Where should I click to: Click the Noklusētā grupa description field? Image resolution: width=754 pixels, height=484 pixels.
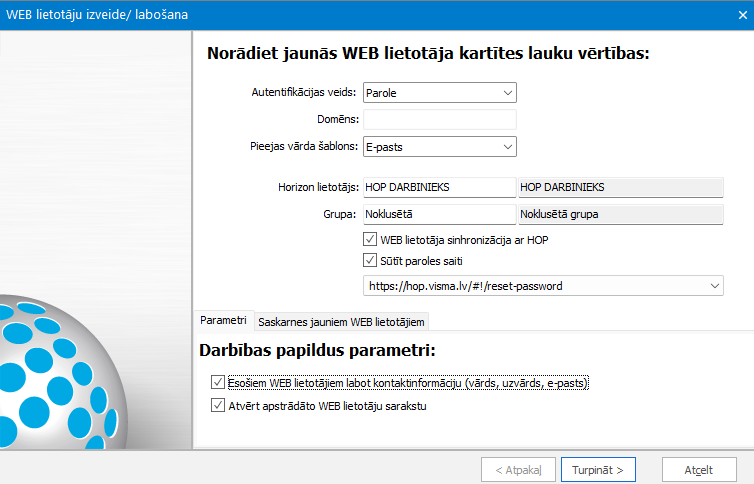click(621, 214)
